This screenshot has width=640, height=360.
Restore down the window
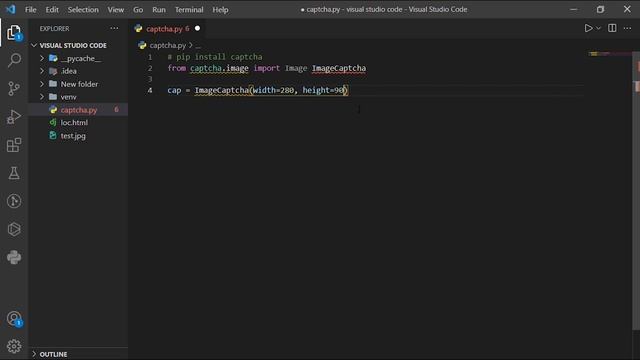click(x=600, y=9)
